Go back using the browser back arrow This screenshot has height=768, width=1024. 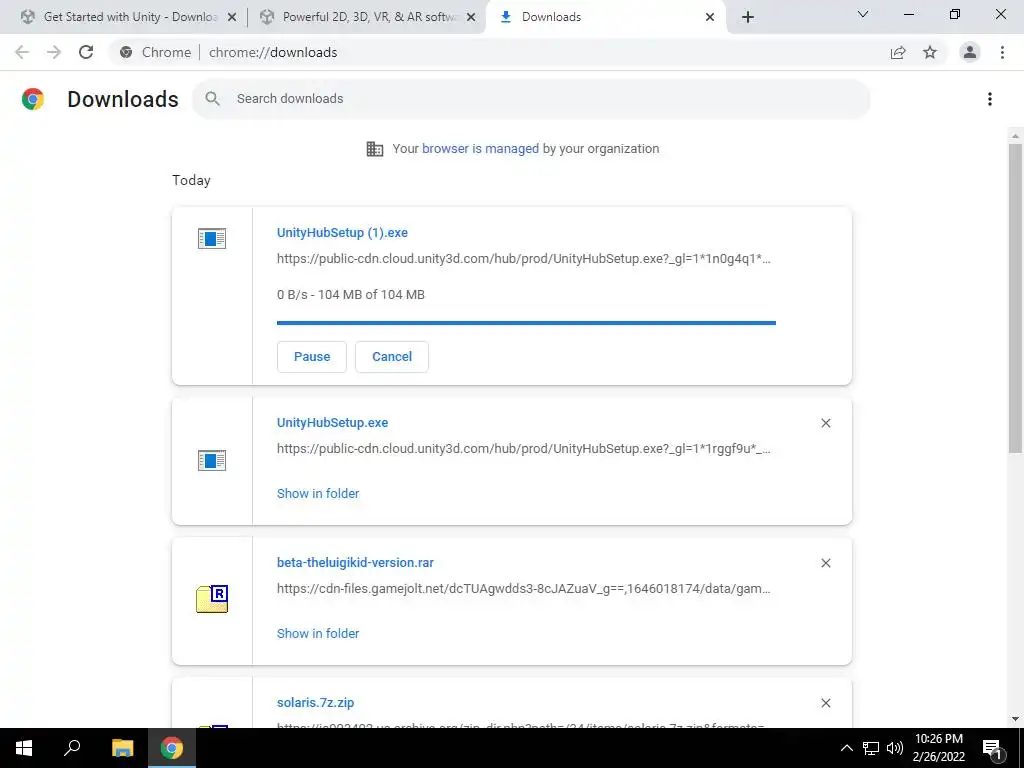pos(22,52)
